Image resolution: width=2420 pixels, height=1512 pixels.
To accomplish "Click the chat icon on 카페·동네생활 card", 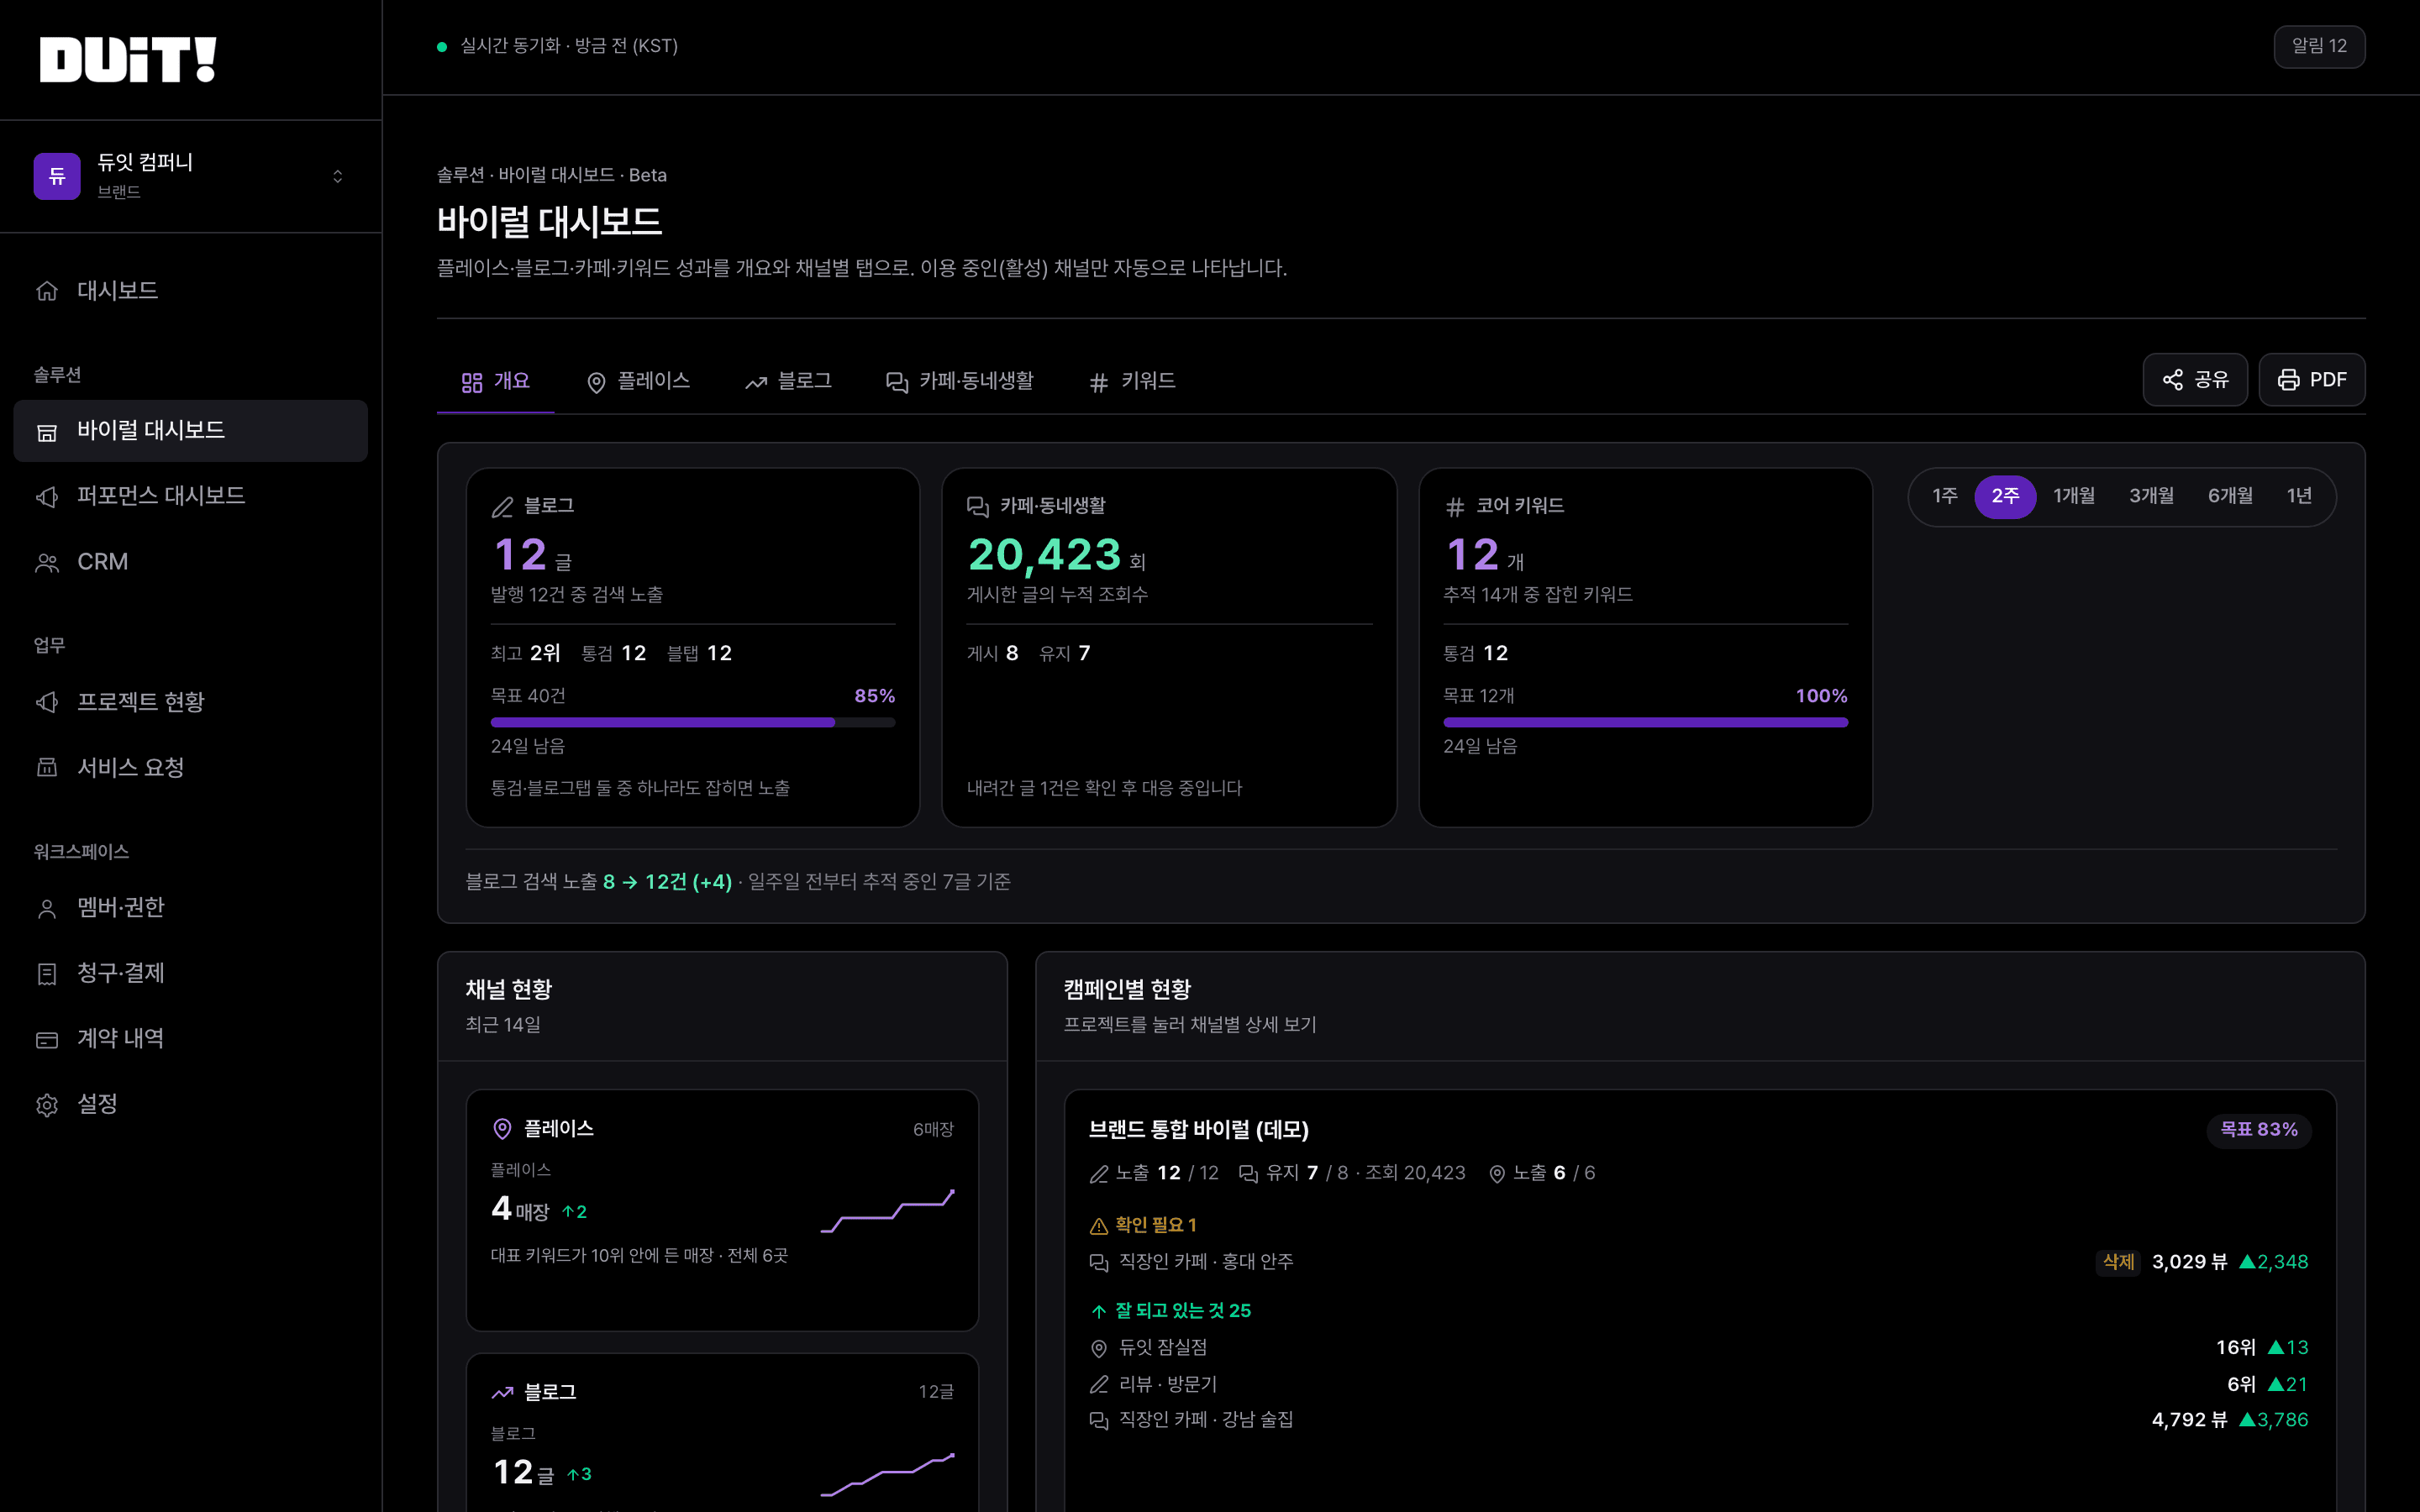I will [978, 507].
